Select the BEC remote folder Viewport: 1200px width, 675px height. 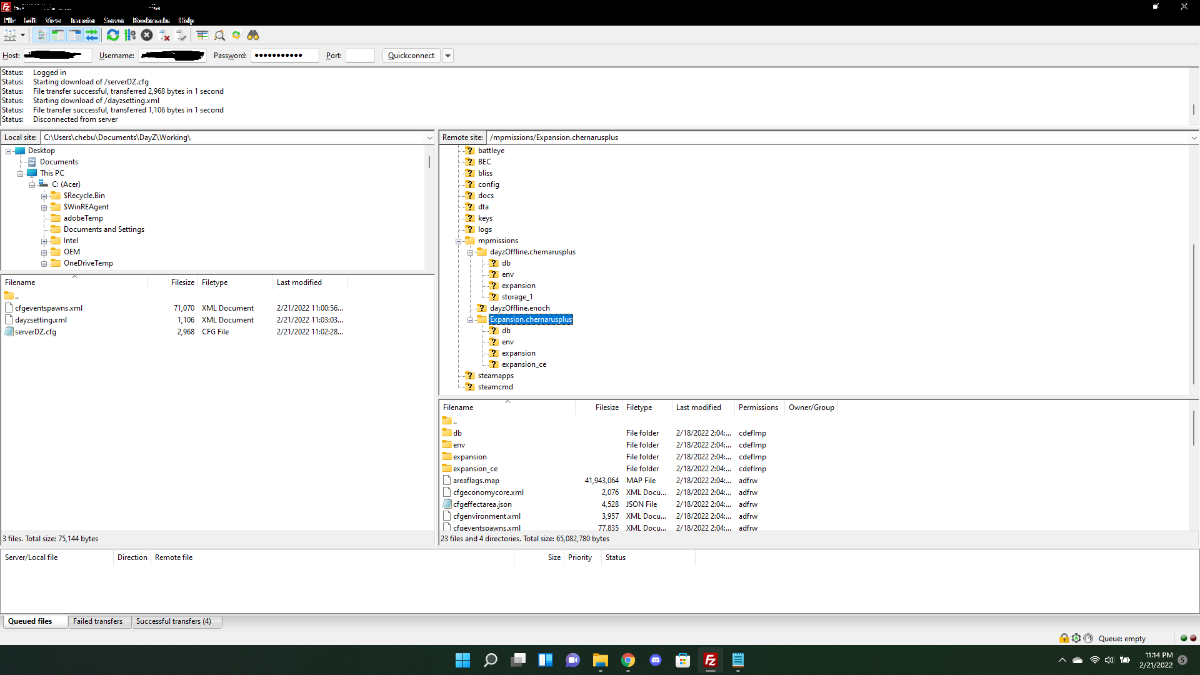[x=485, y=162]
